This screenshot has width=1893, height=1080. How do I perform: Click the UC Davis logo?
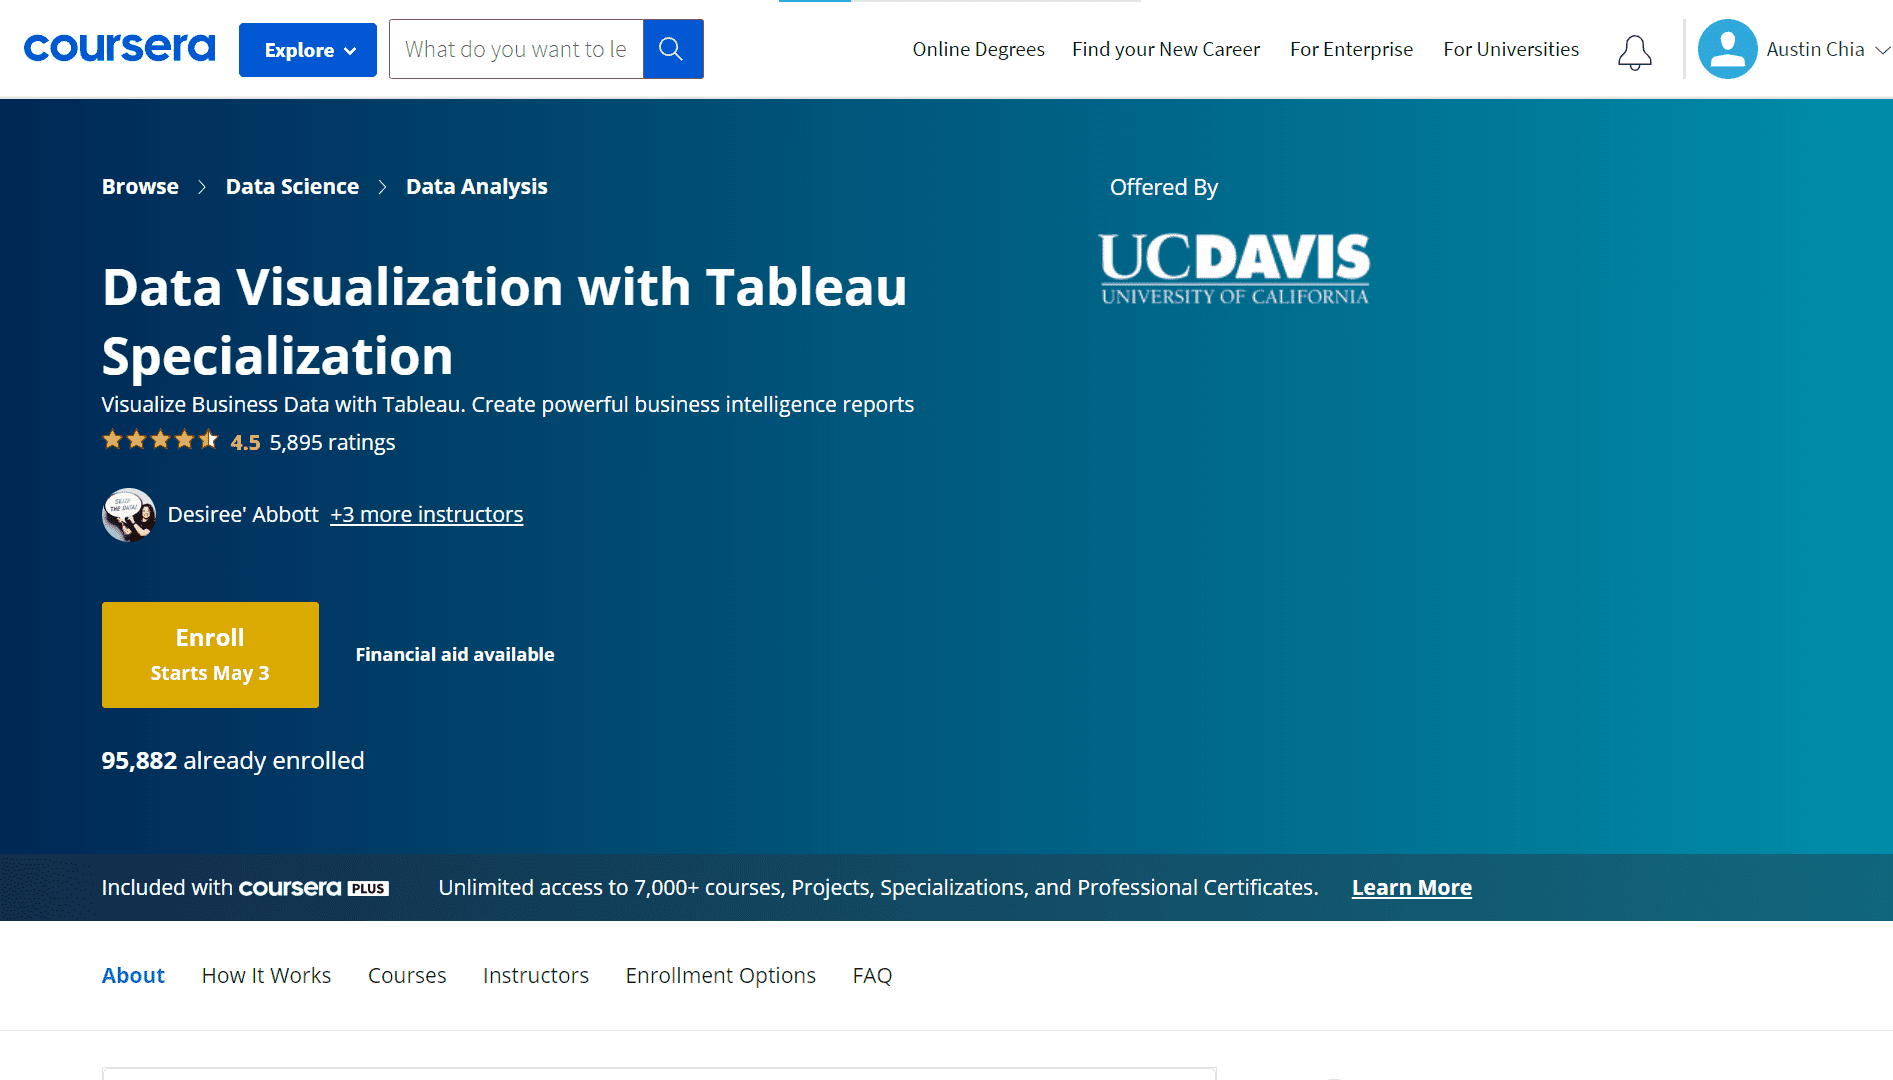point(1233,267)
